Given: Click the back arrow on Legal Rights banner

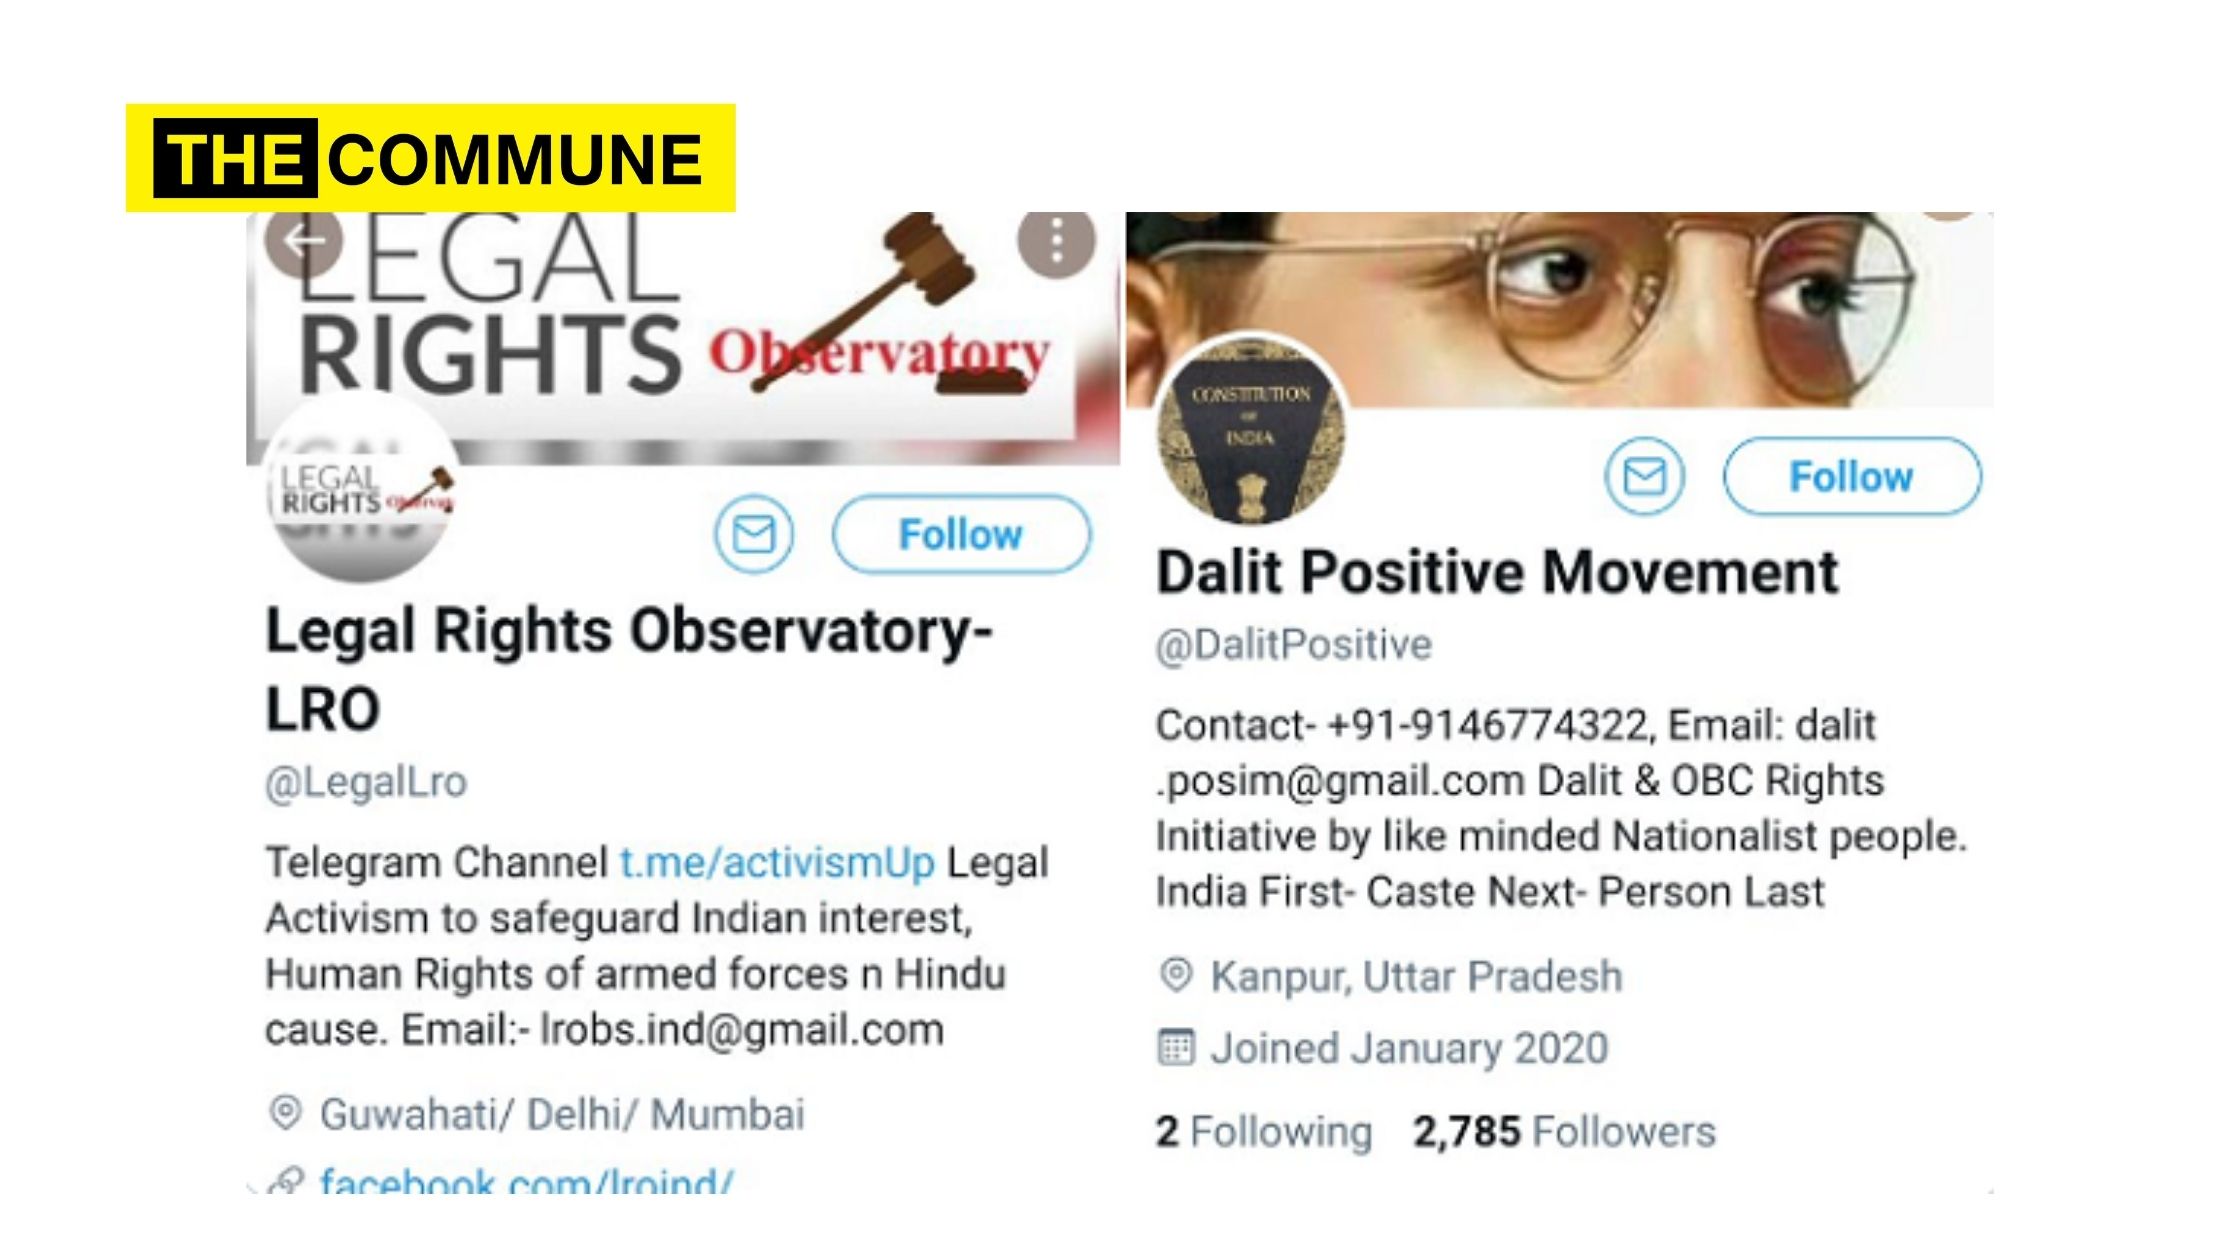Looking at the screenshot, I should coord(304,240).
